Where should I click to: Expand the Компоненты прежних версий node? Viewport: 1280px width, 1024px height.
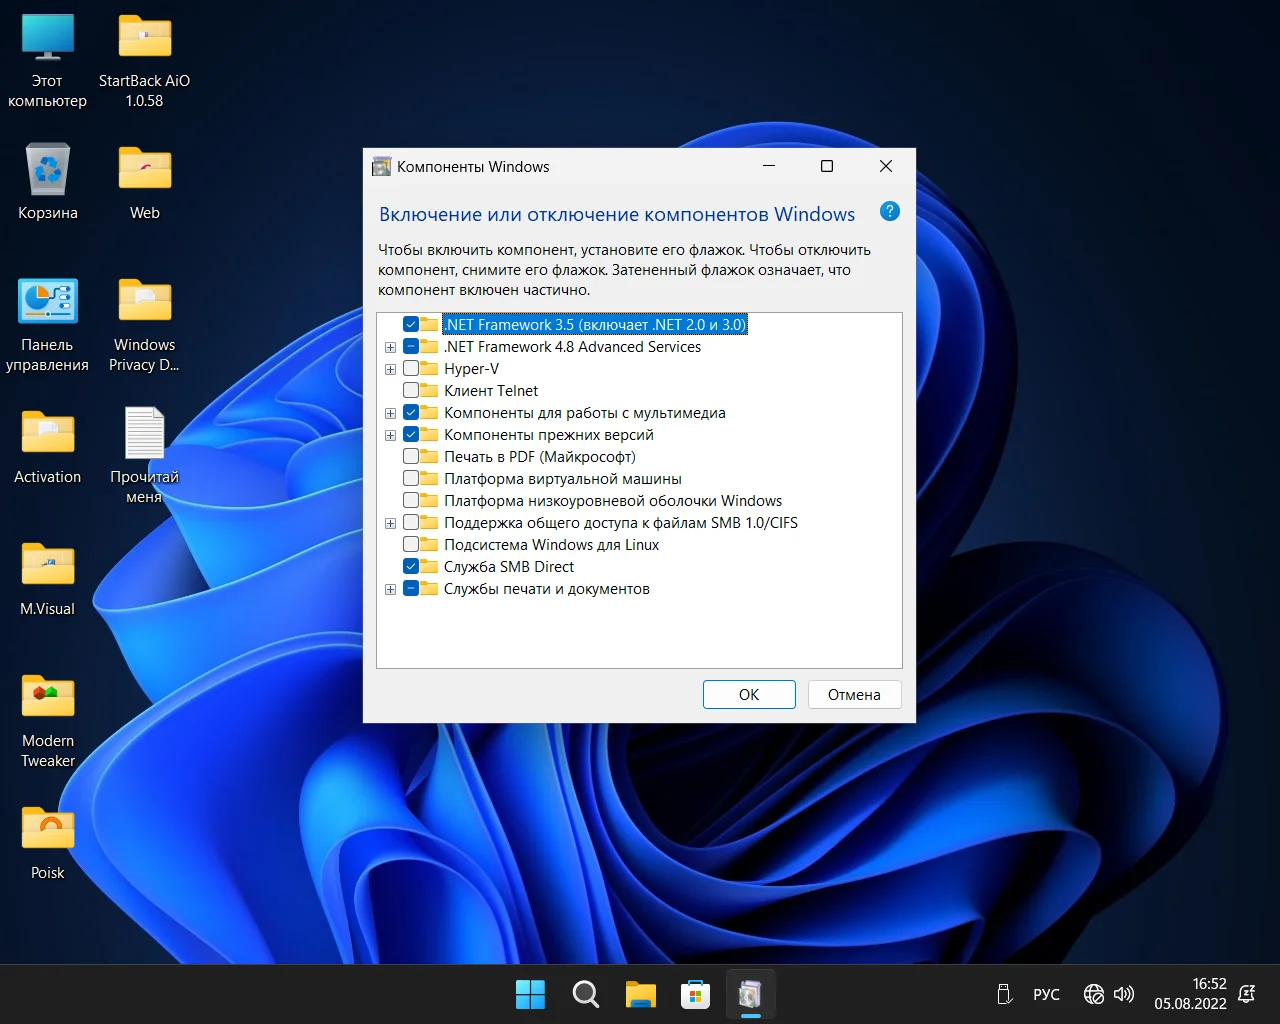click(390, 435)
